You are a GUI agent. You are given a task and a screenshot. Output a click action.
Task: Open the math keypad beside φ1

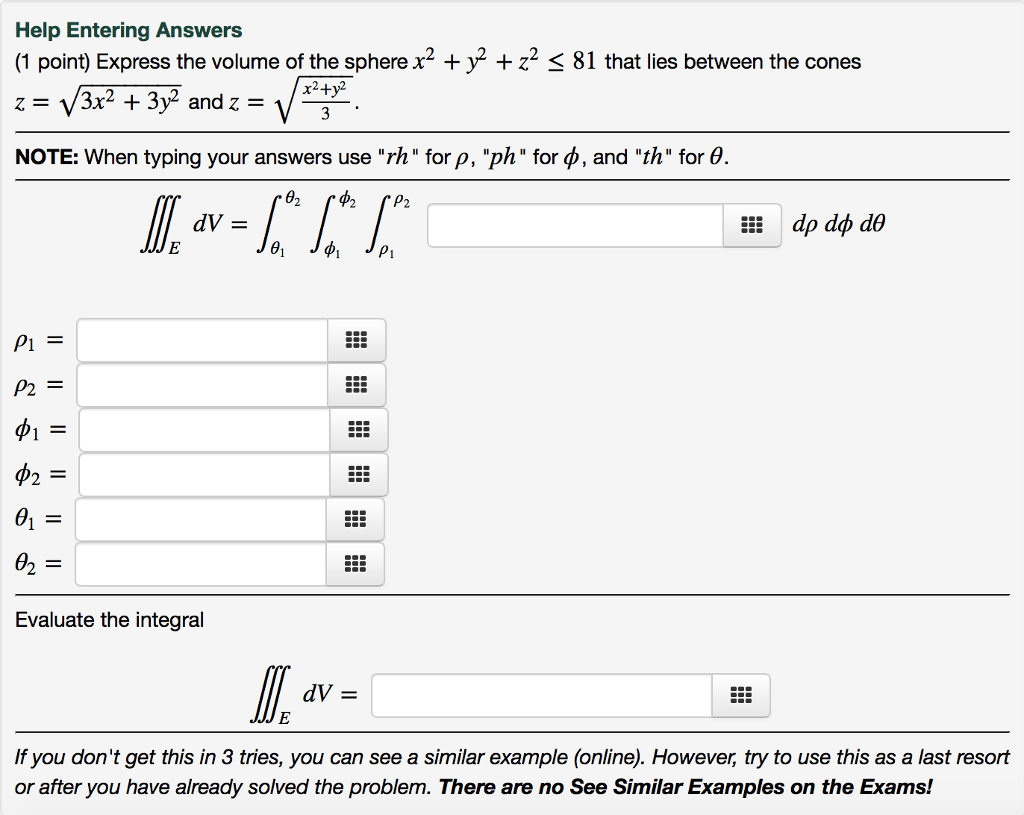[x=357, y=430]
